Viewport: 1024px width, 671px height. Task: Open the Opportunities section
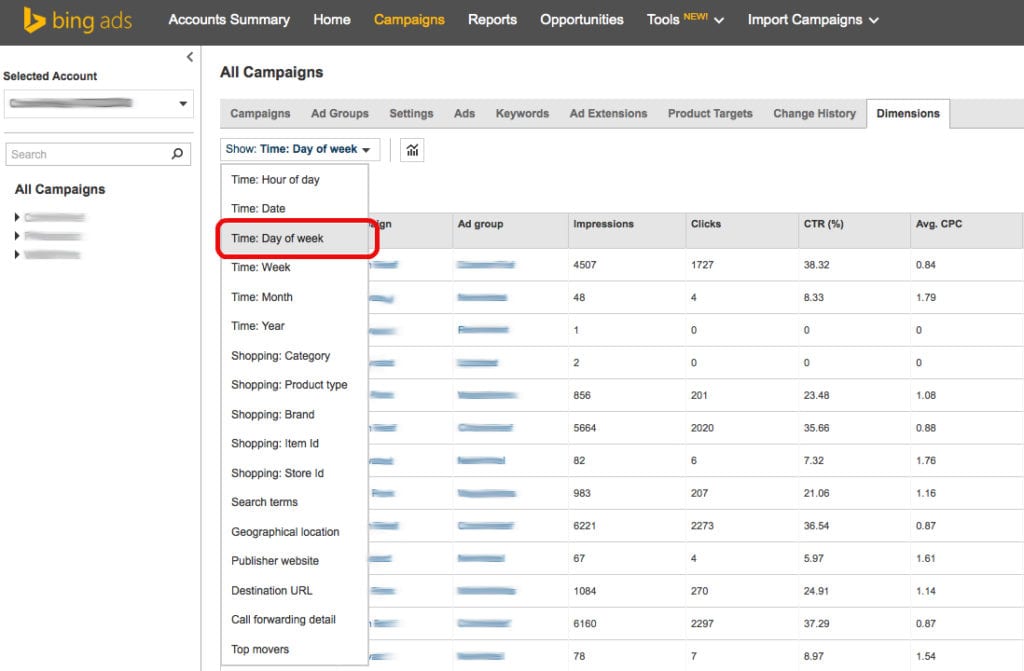pyautogui.click(x=582, y=20)
